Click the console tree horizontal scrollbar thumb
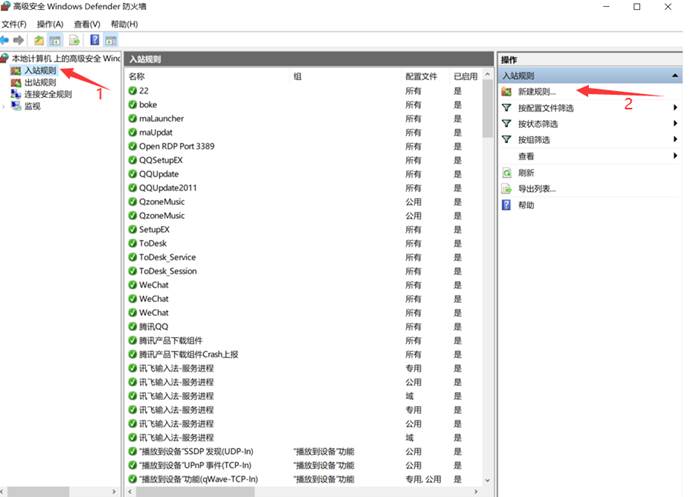 point(38,491)
